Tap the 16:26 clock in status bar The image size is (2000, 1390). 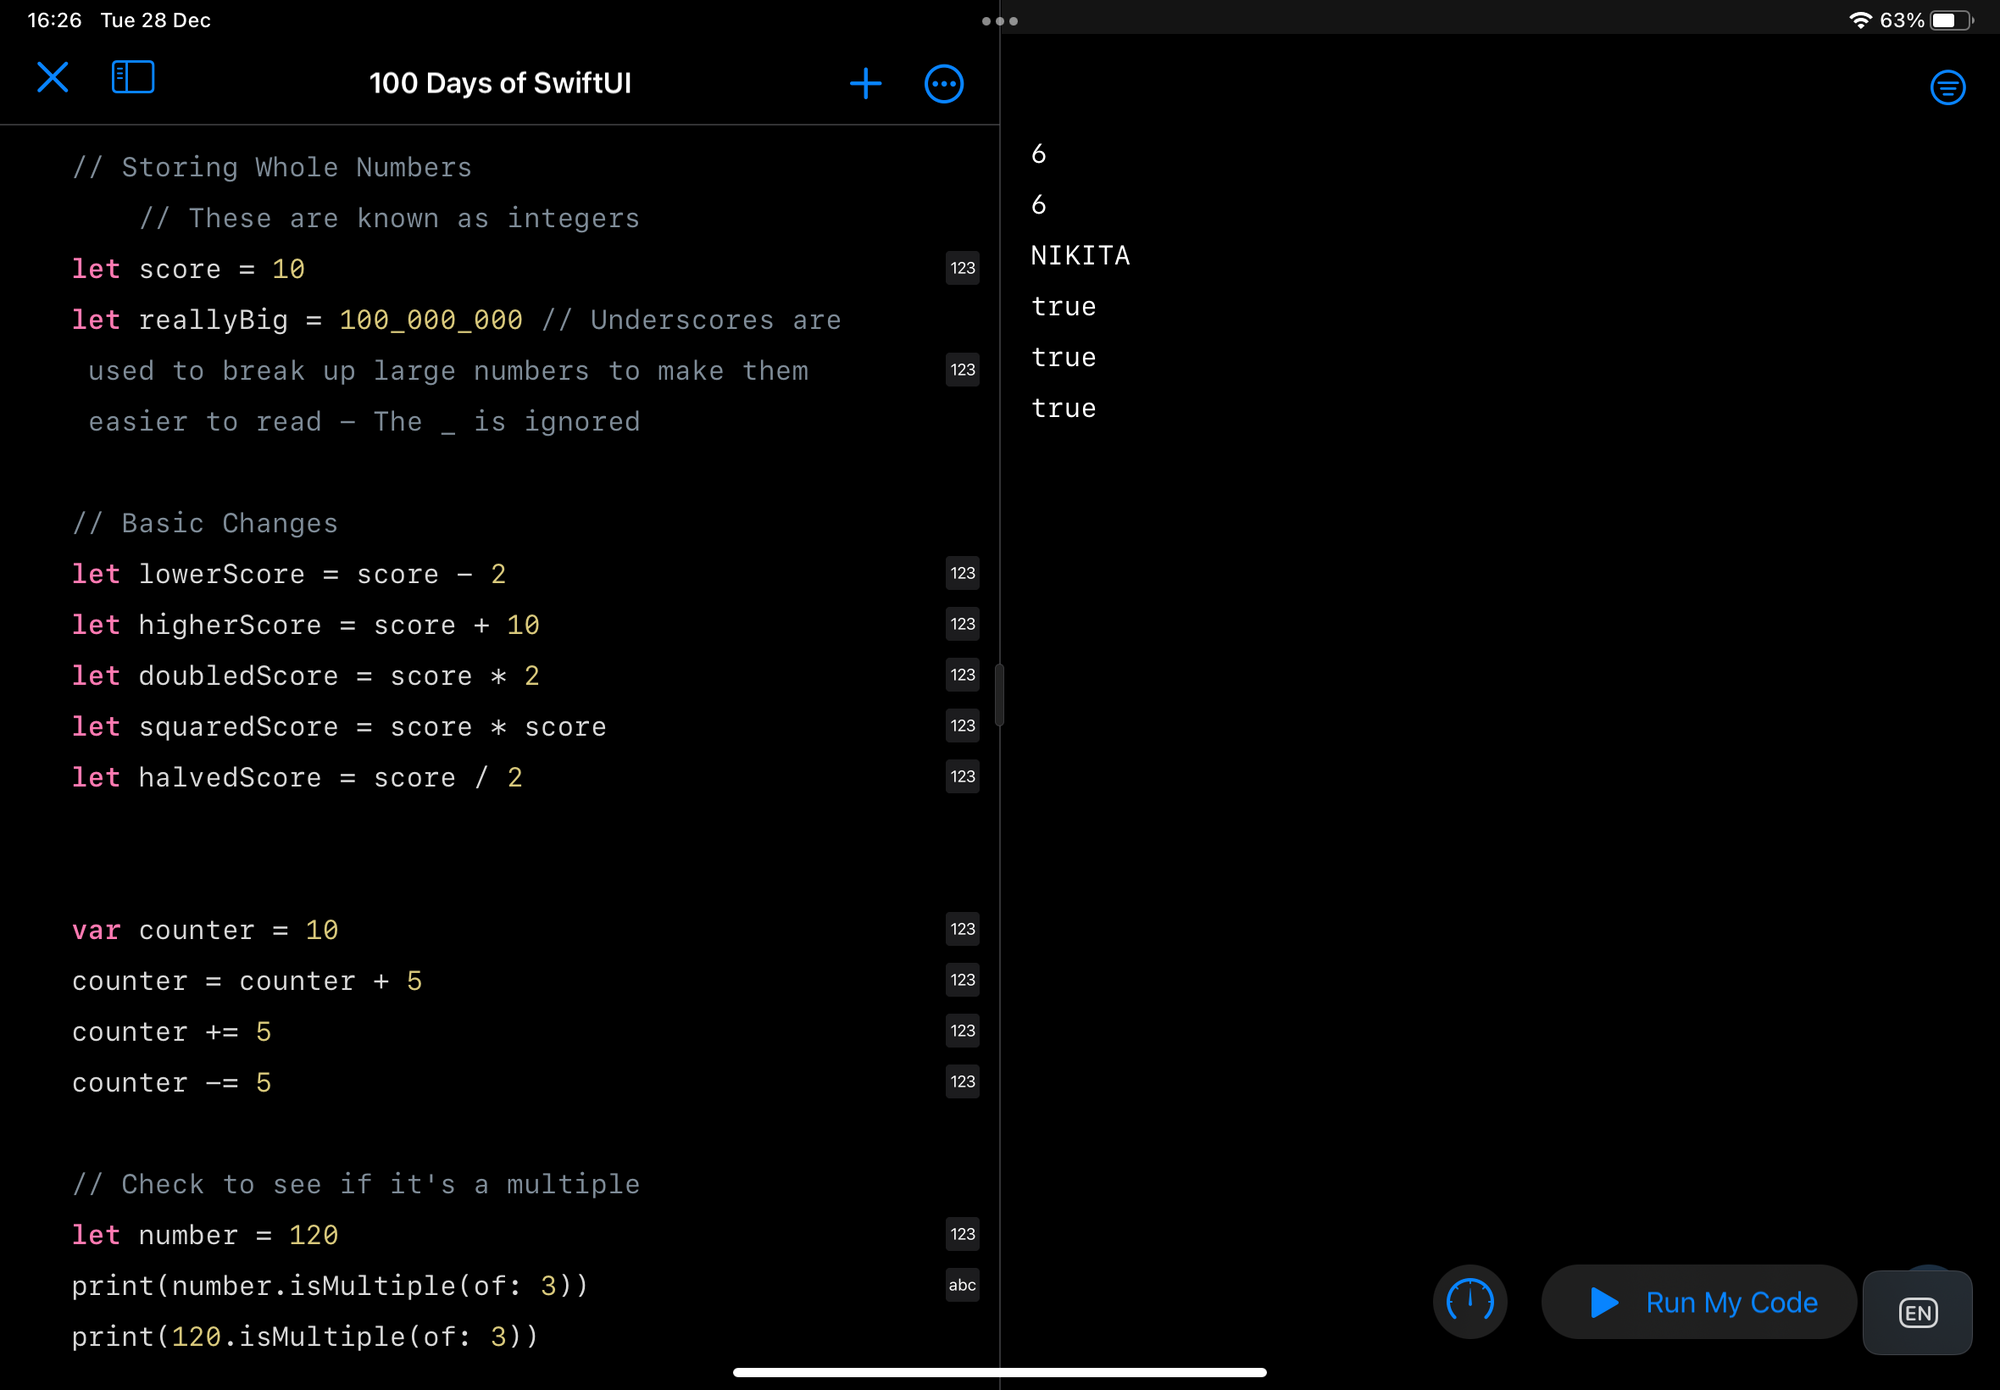pos(55,20)
